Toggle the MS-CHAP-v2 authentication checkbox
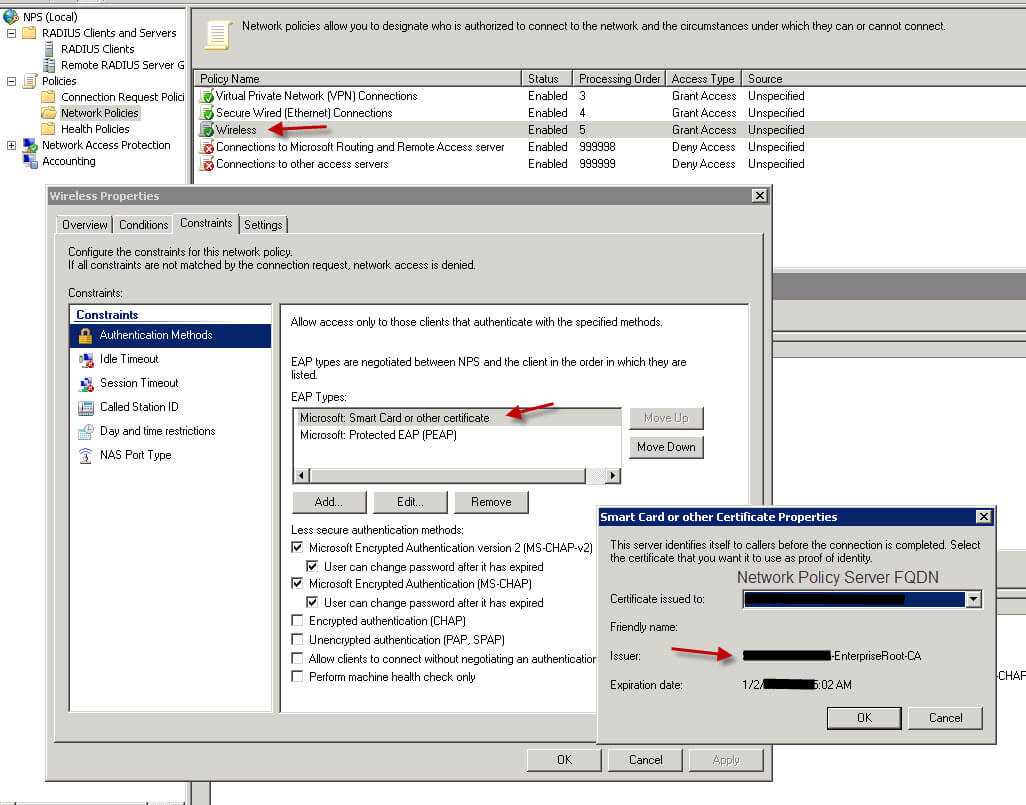 (297, 547)
